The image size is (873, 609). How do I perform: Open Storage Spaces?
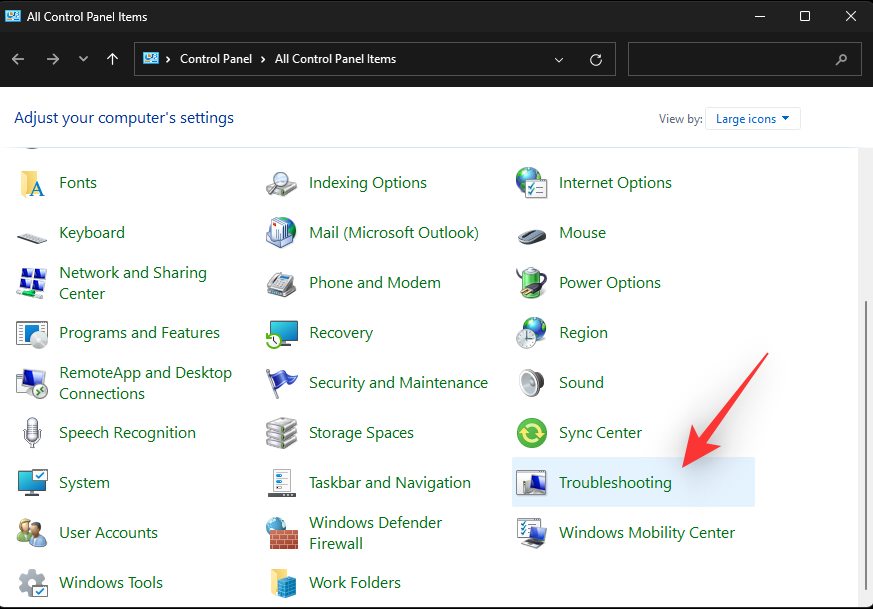coord(361,432)
